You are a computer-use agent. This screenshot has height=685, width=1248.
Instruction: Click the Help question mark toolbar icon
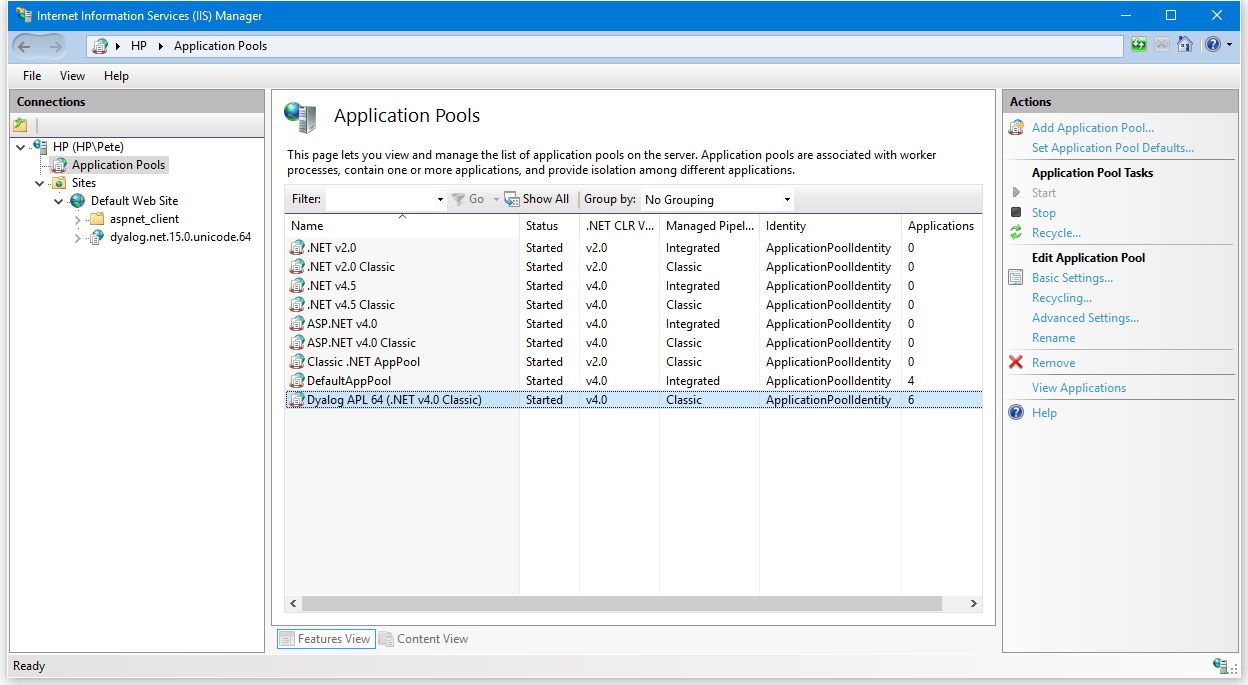1211,45
